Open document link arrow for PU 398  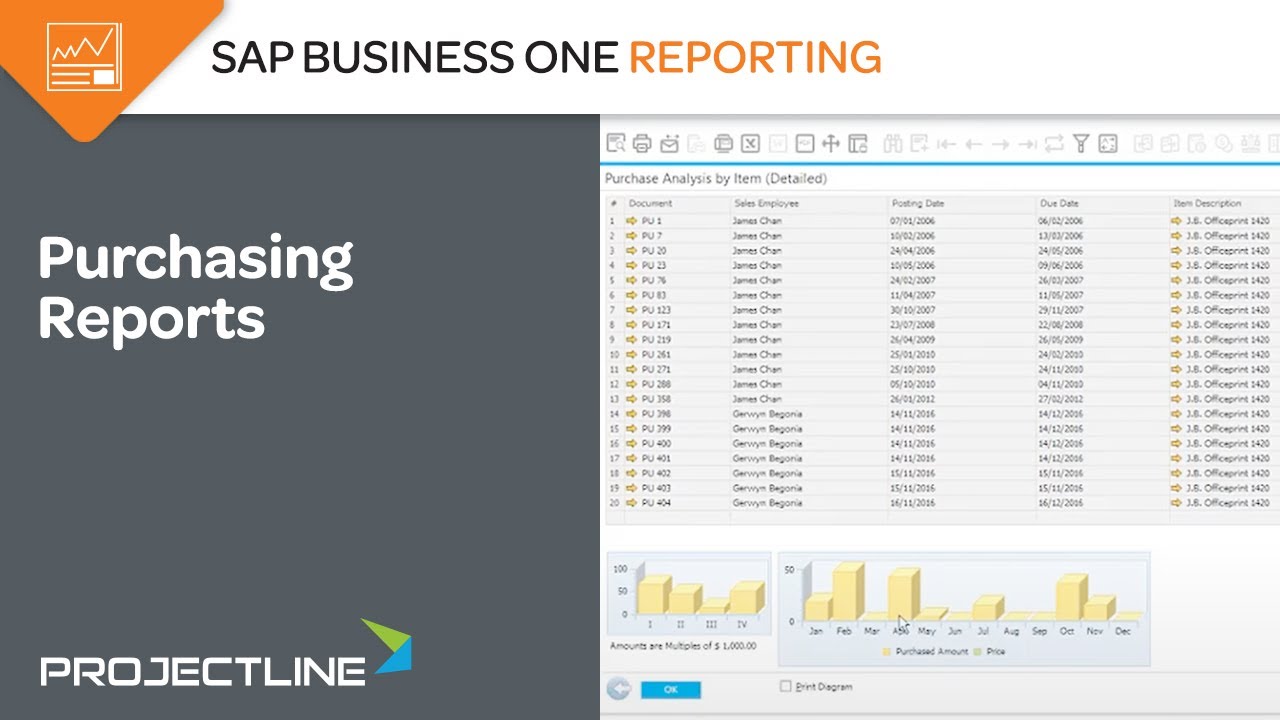click(632, 414)
